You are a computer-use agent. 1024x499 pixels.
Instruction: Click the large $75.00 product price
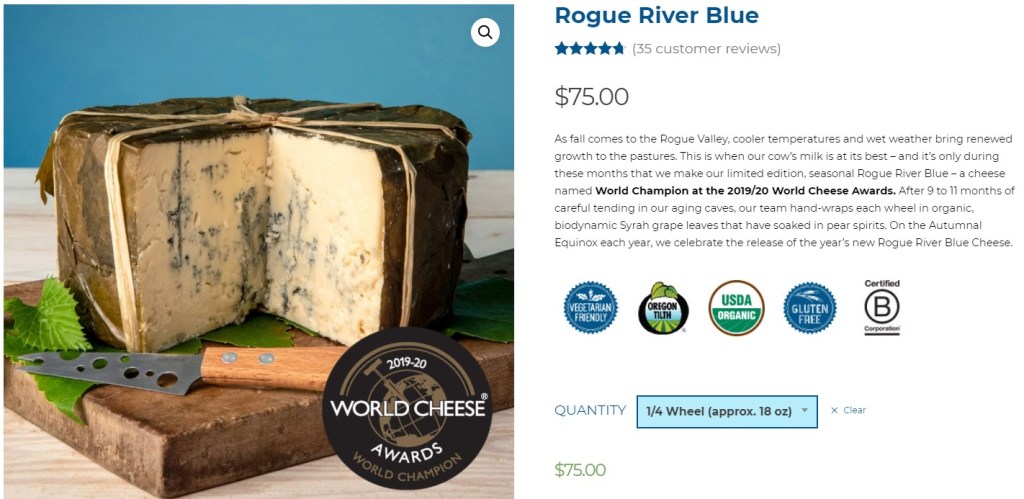(x=592, y=97)
